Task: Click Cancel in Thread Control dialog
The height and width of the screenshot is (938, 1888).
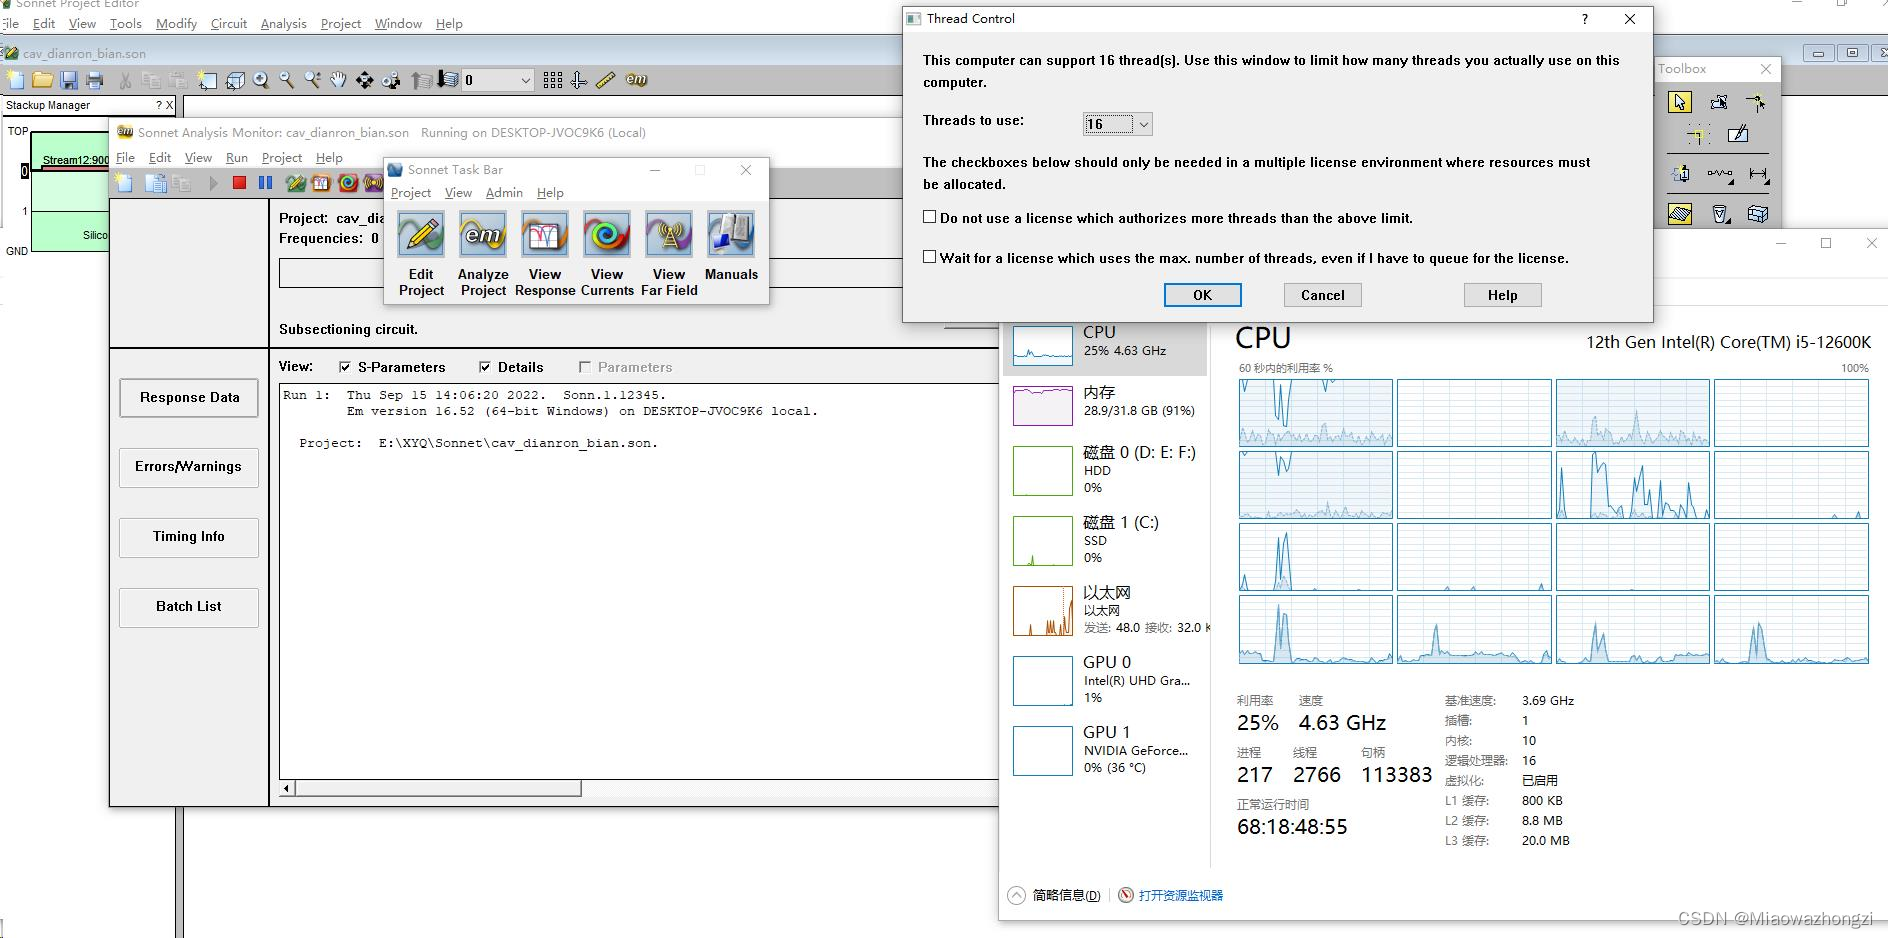Action: (x=1323, y=295)
